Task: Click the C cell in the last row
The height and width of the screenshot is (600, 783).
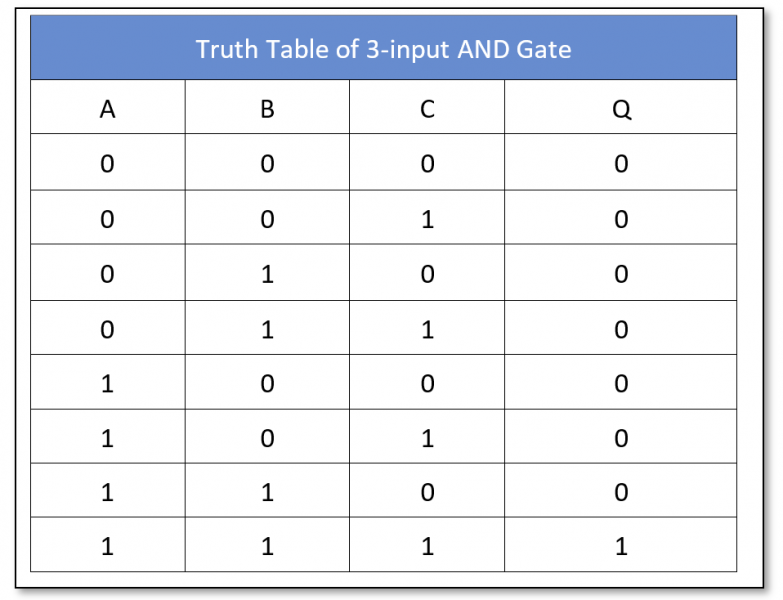Action: click(427, 545)
